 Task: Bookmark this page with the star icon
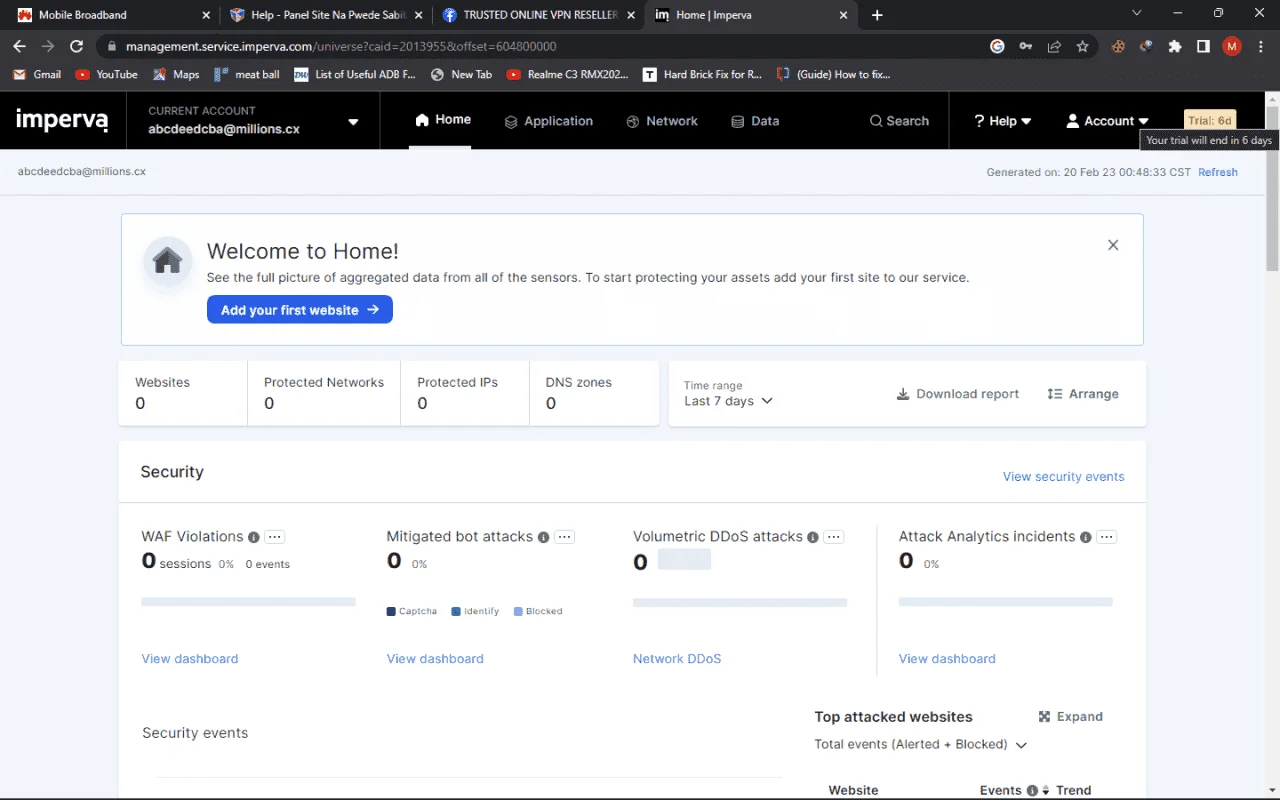pos(1082,46)
